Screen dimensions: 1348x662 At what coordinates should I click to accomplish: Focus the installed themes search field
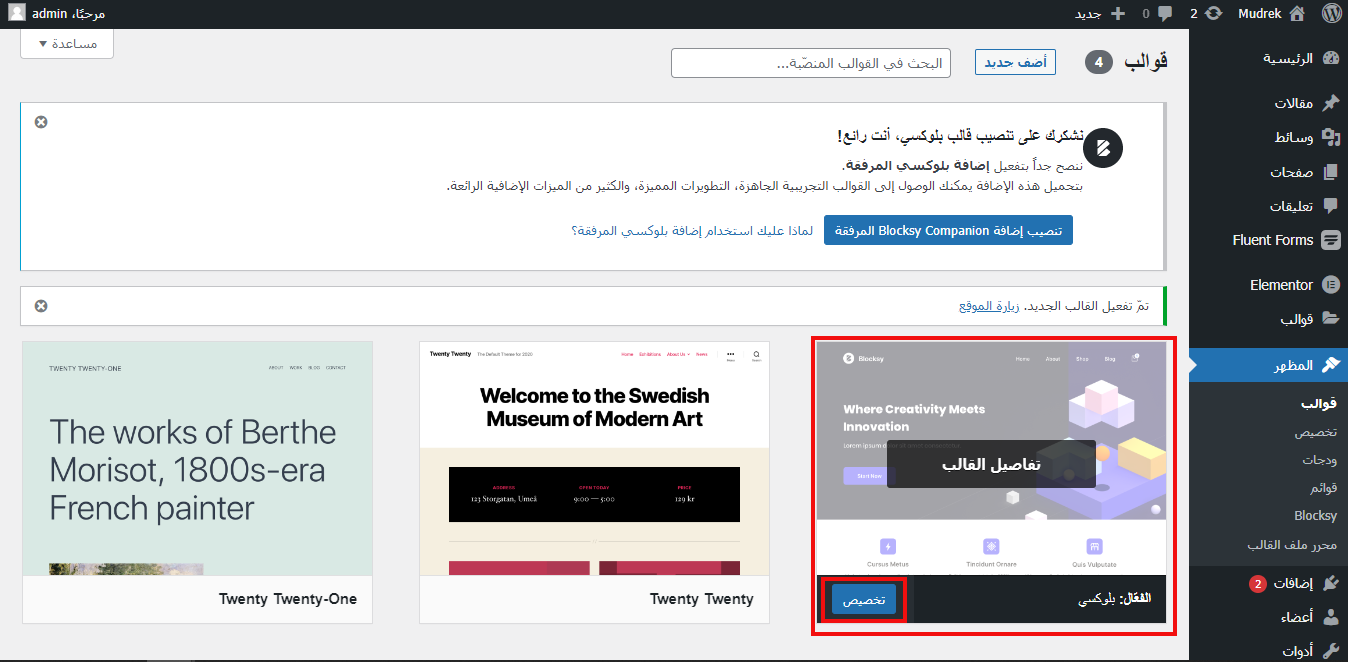pos(809,62)
